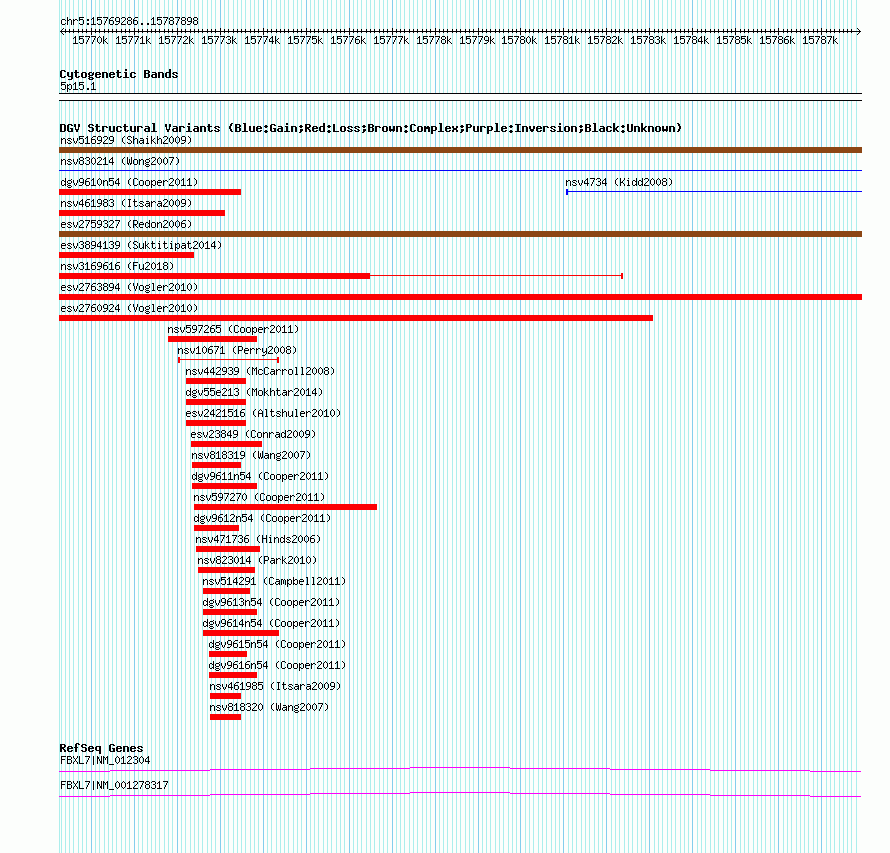The width and height of the screenshot is (890, 853).
Task: Select the red esv2421516 loss bar
Action: pos(216,423)
